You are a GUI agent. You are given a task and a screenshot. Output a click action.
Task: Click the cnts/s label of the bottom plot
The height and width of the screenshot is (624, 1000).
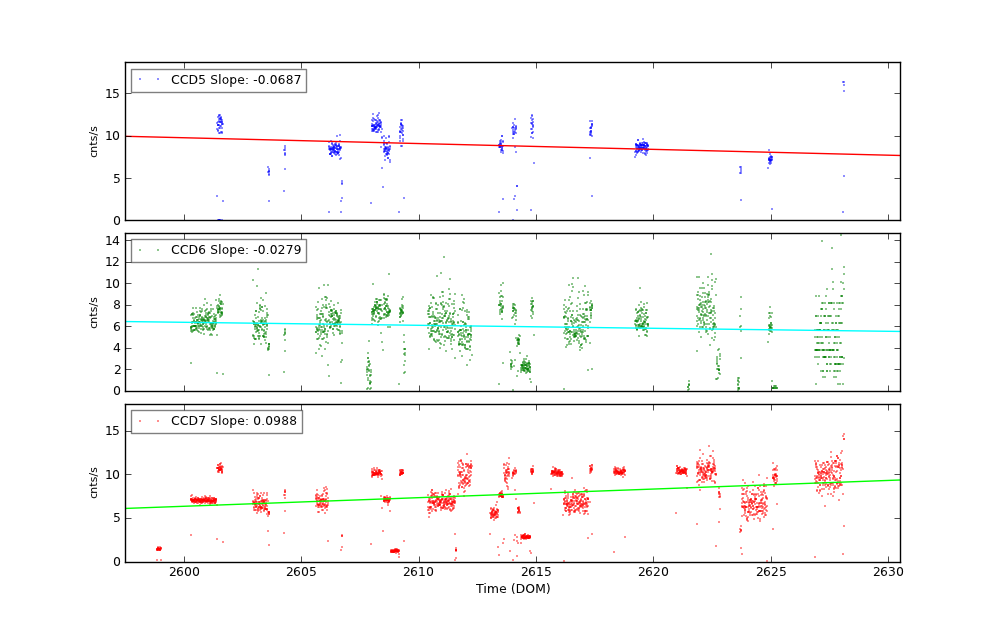tap(94, 483)
